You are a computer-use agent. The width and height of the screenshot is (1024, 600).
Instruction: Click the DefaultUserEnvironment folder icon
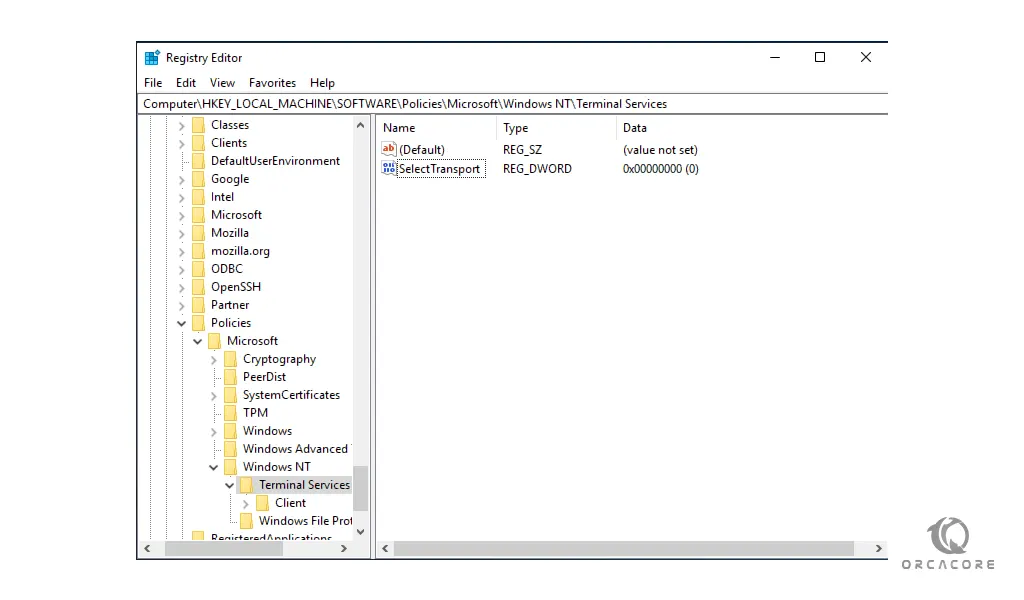point(199,161)
